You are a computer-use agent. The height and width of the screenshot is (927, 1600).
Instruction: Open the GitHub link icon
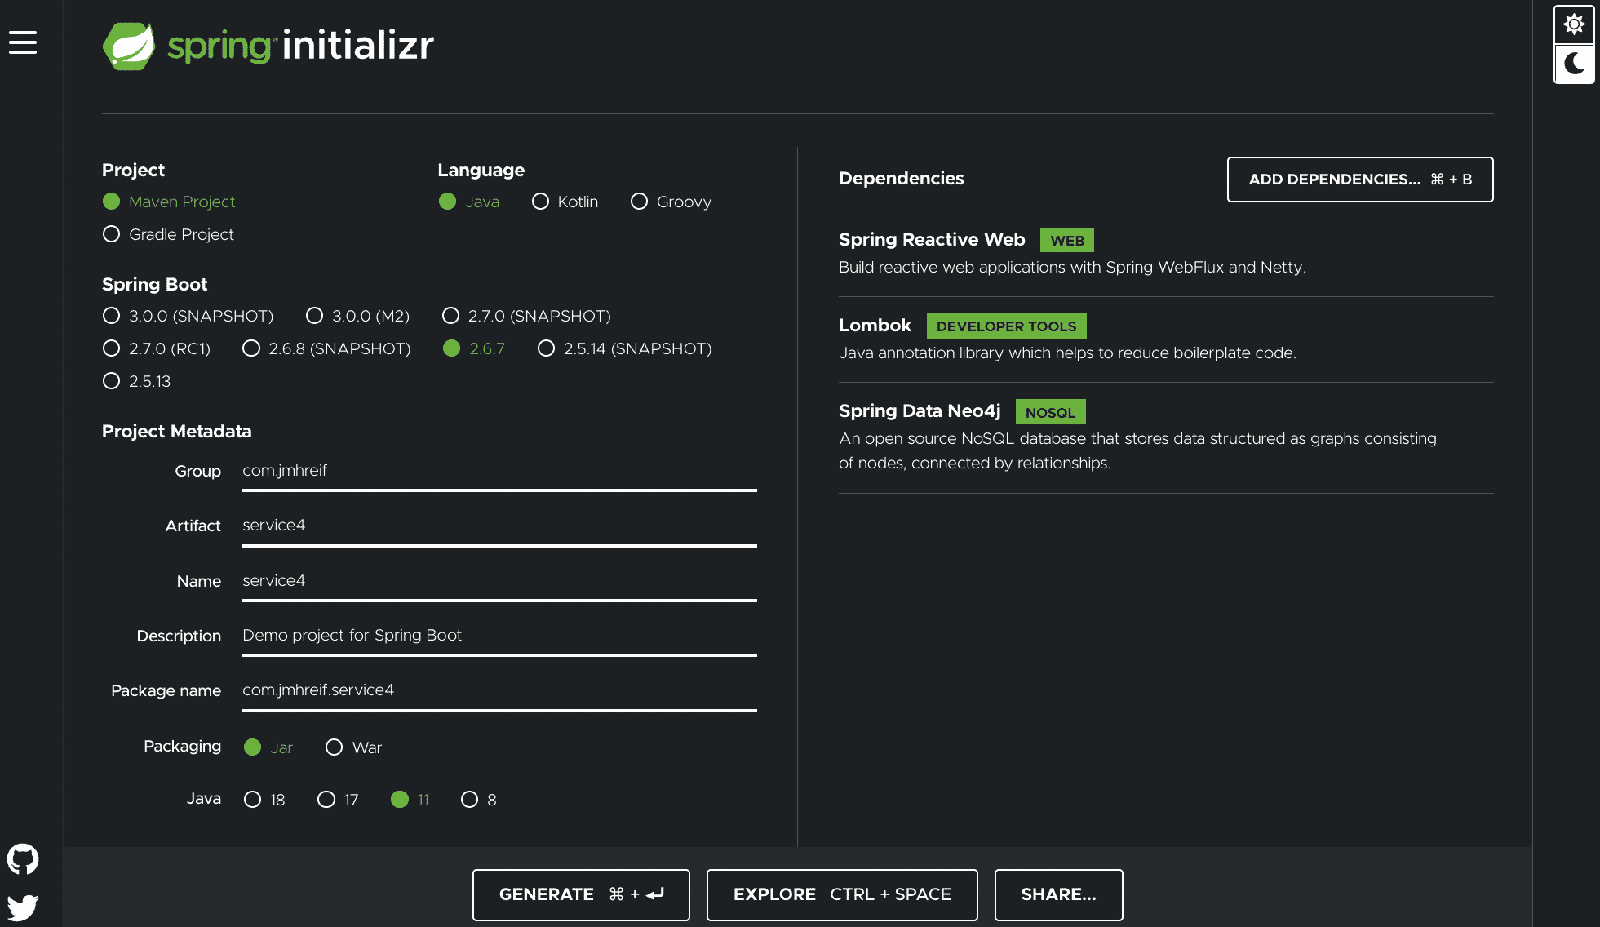(23, 859)
